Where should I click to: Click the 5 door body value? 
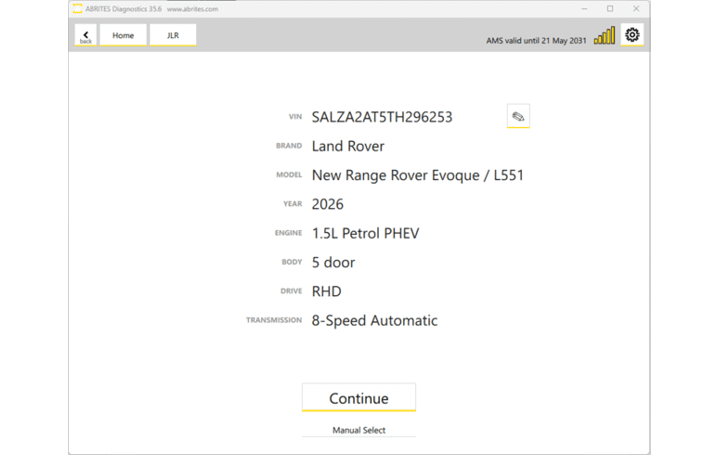click(333, 262)
